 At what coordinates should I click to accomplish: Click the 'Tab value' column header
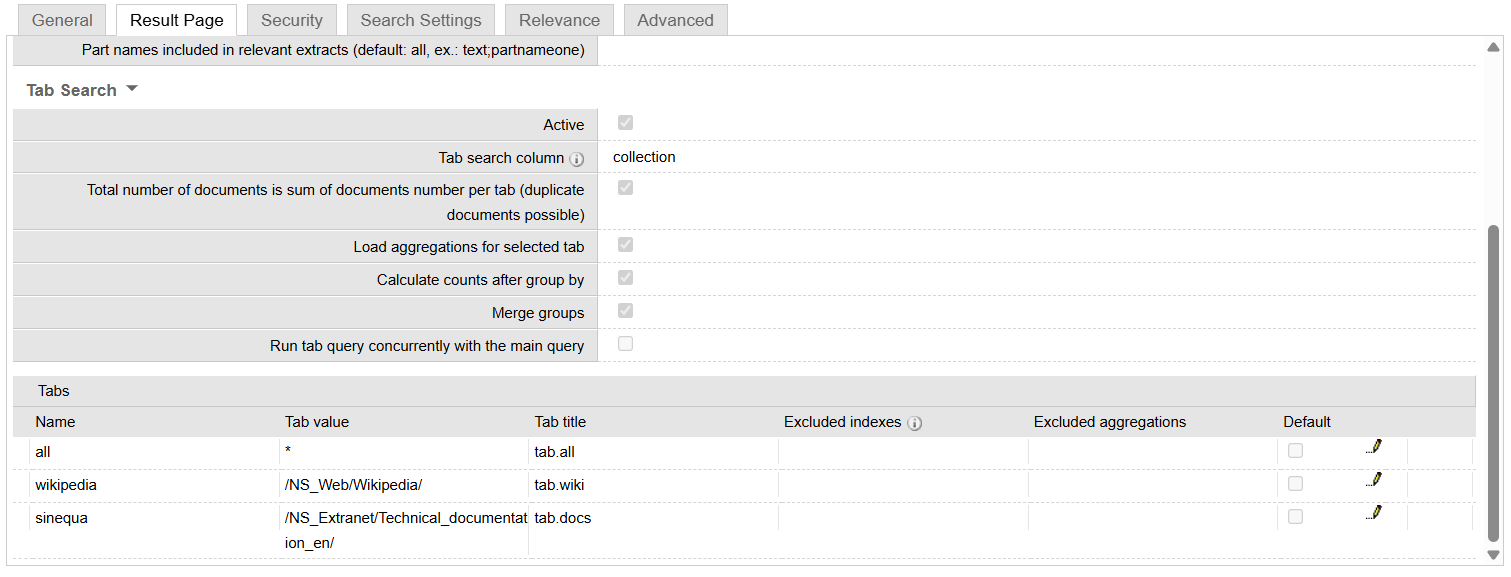[317, 422]
